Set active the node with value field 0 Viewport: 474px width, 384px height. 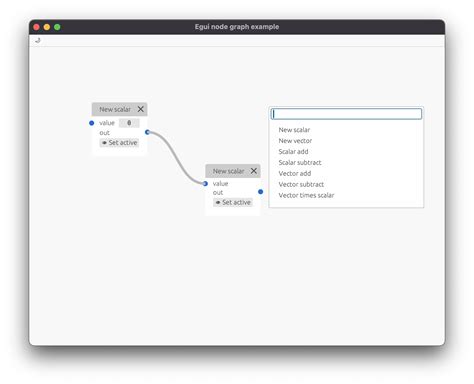click(x=119, y=143)
